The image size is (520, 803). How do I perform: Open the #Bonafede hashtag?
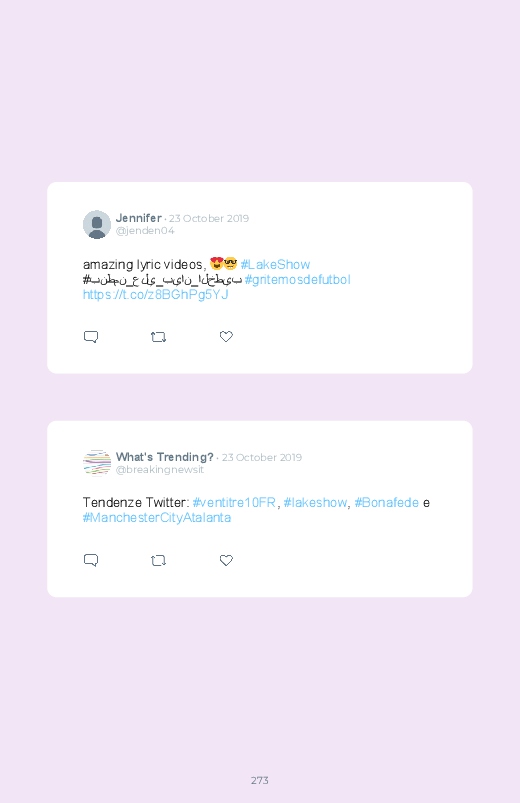pyautogui.click(x=387, y=503)
